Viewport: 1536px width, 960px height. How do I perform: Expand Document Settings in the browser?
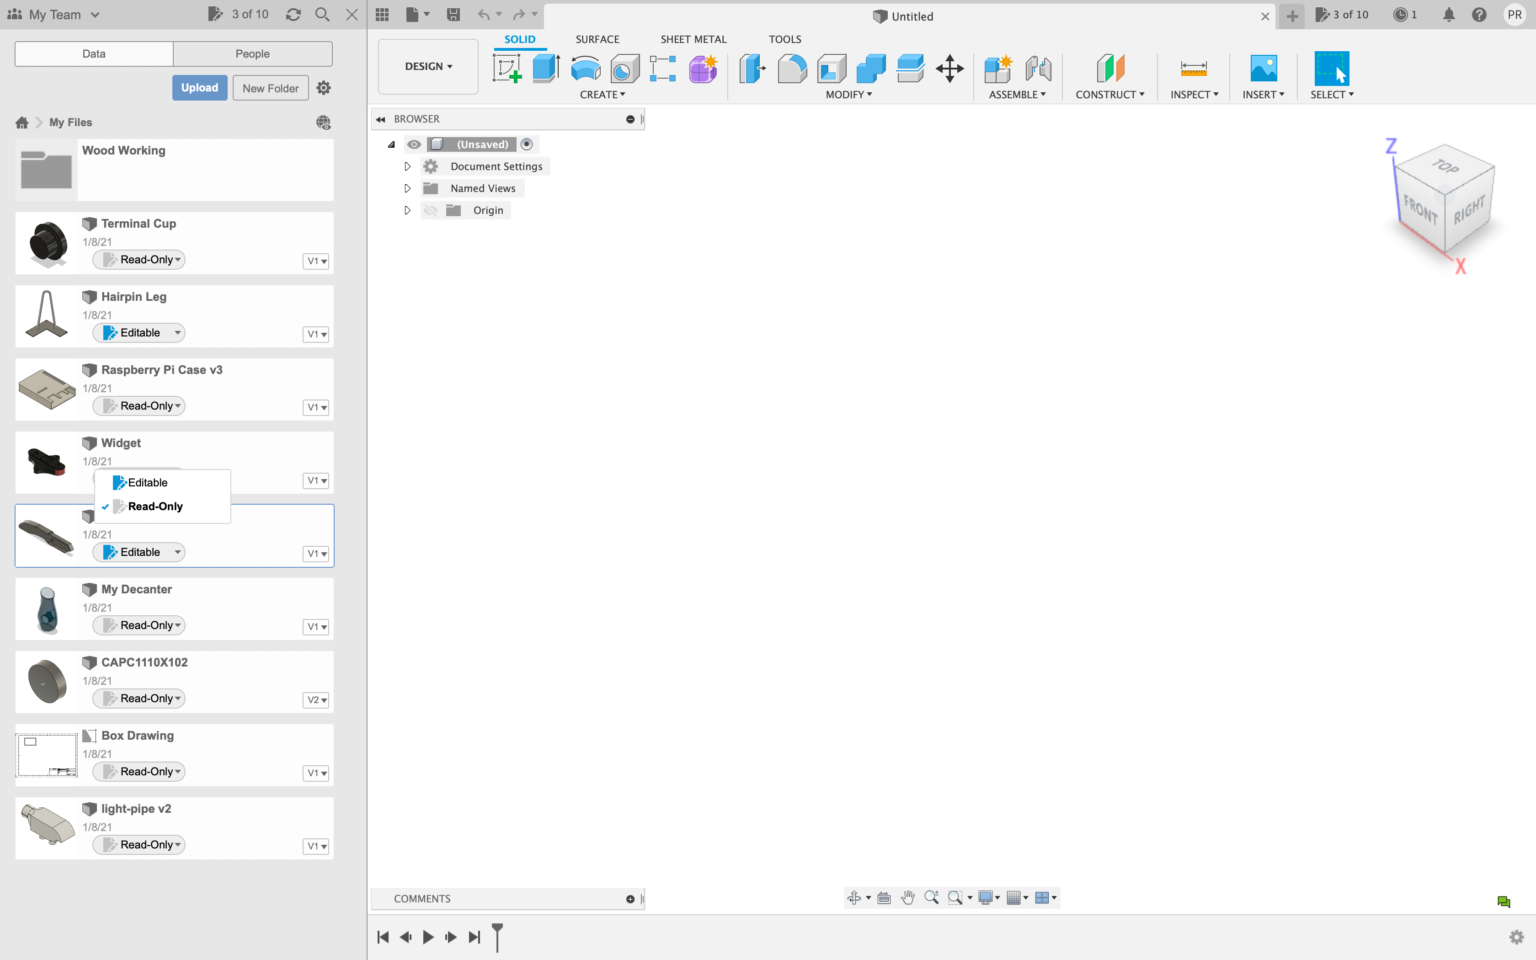tap(407, 166)
